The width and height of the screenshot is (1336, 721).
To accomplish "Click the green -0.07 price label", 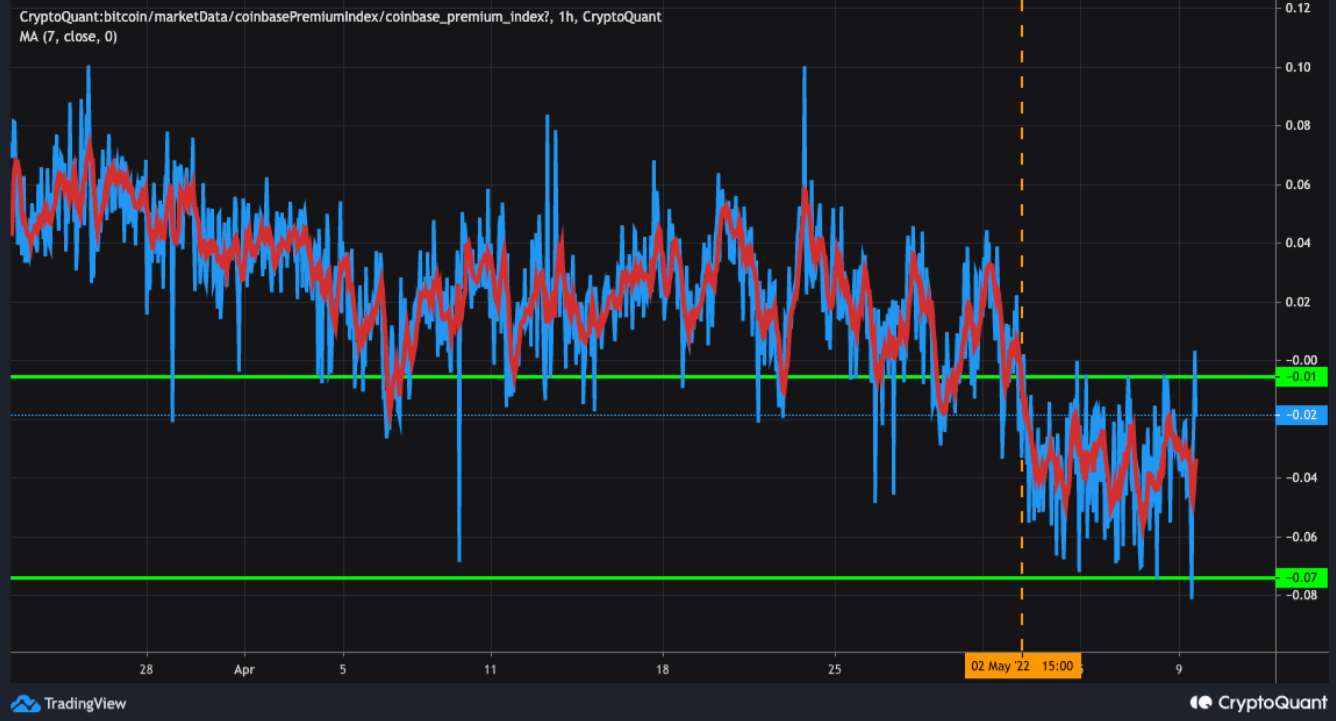I will (1301, 578).
